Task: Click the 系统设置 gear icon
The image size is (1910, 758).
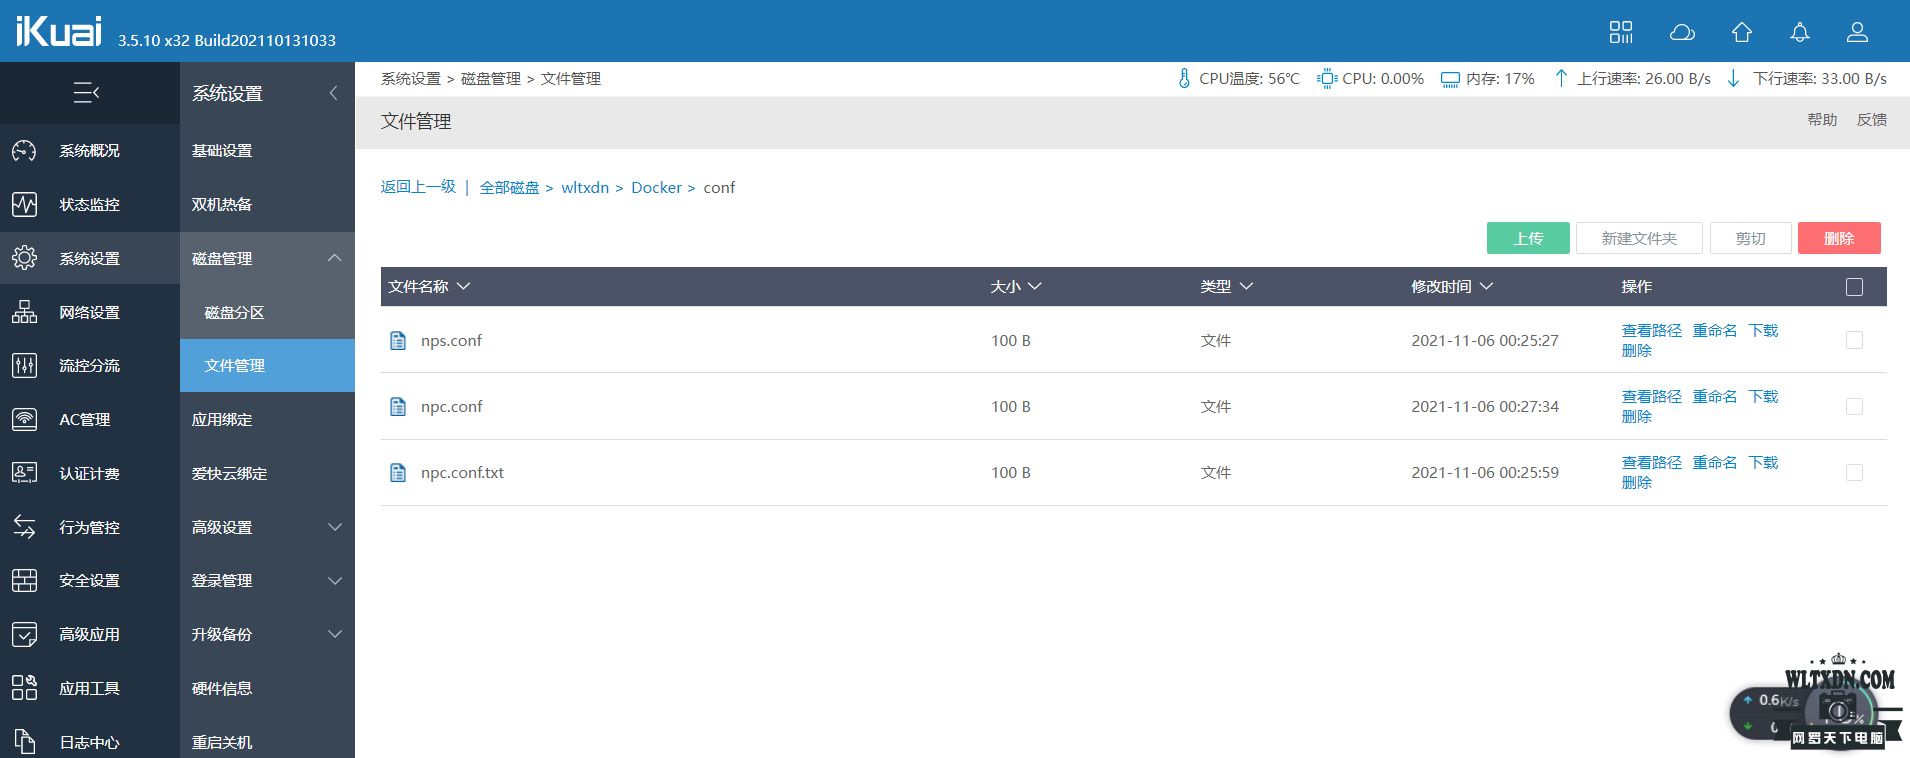Action: pyautogui.click(x=24, y=258)
